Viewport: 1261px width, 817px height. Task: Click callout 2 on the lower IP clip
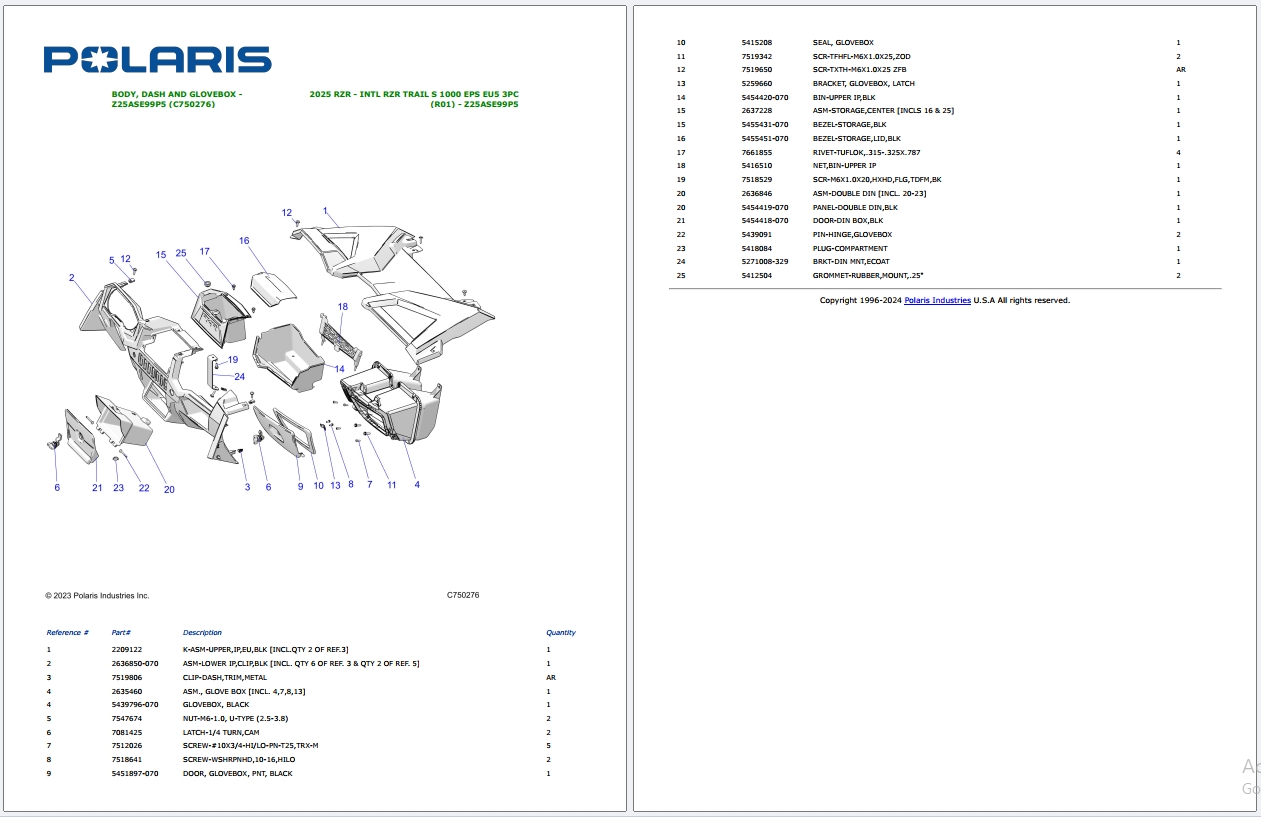coord(71,277)
